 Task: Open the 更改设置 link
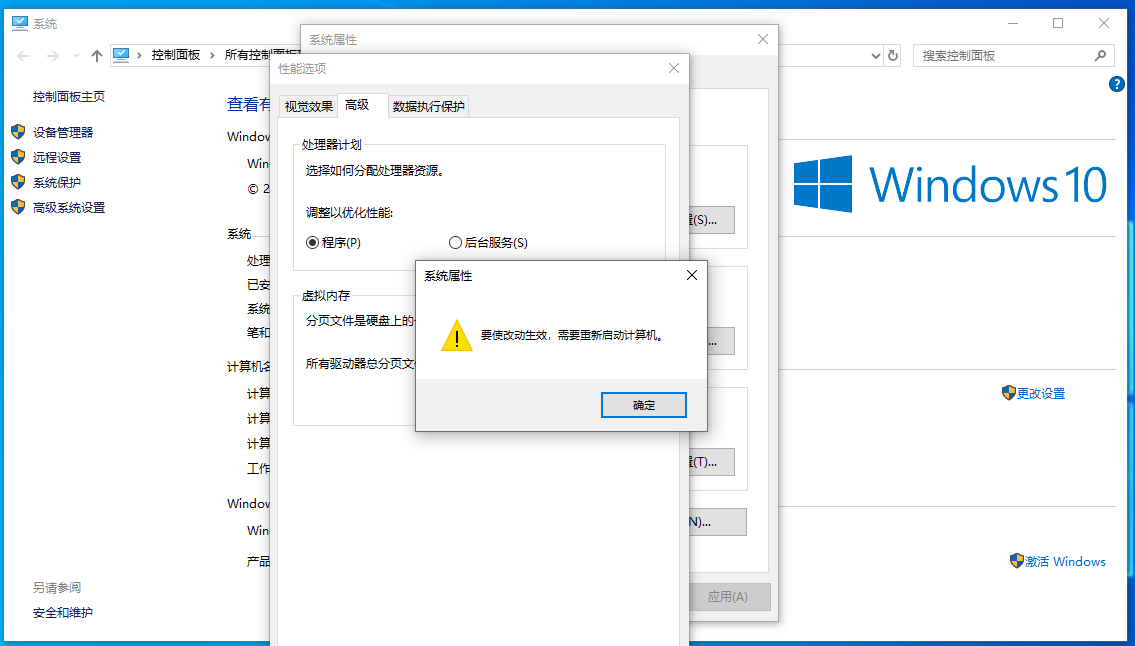tap(1041, 393)
